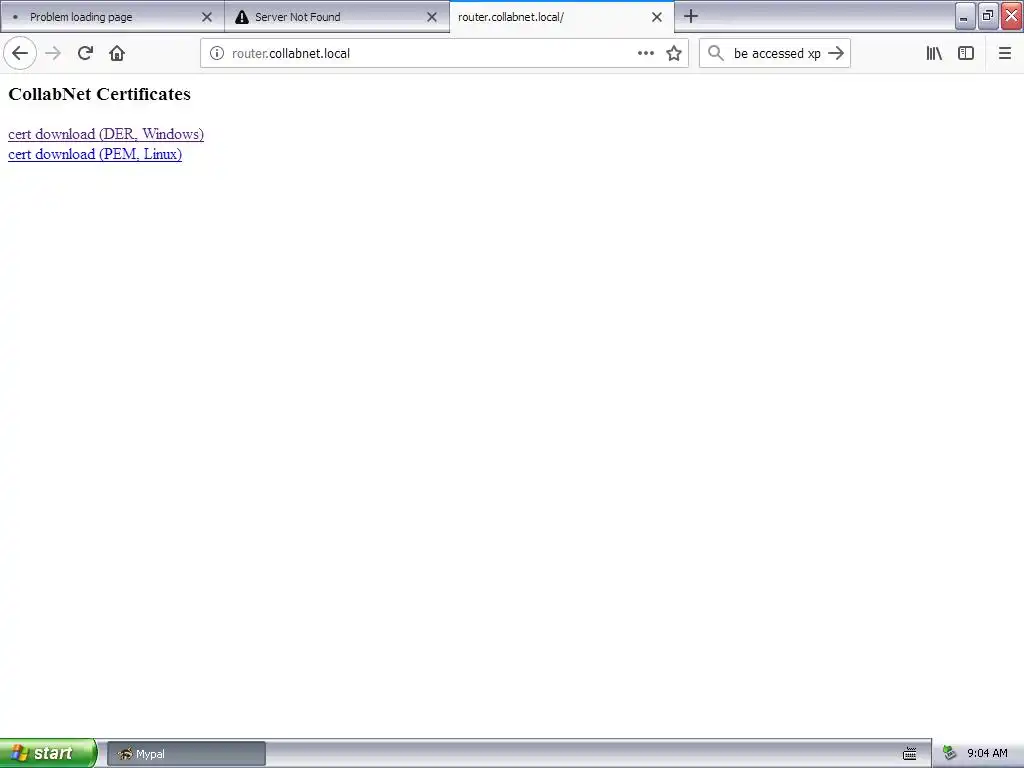This screenshot has height=768, width=1024.
Task: Open the Windows start menu
Action: 48,753
